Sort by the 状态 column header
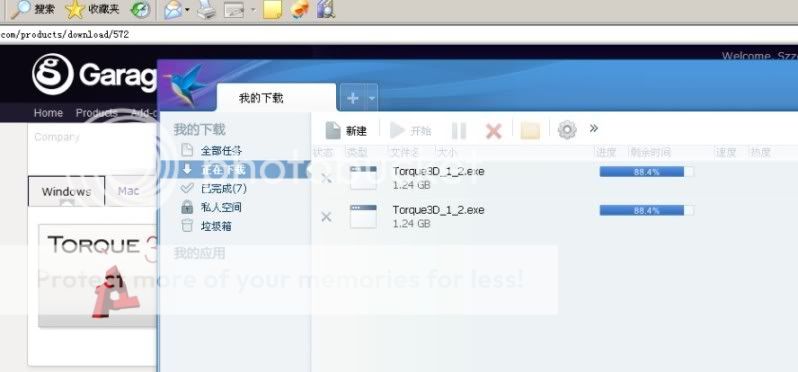This screenshot has height=372, width=798. pyautogui.click(x=323, y=152)
